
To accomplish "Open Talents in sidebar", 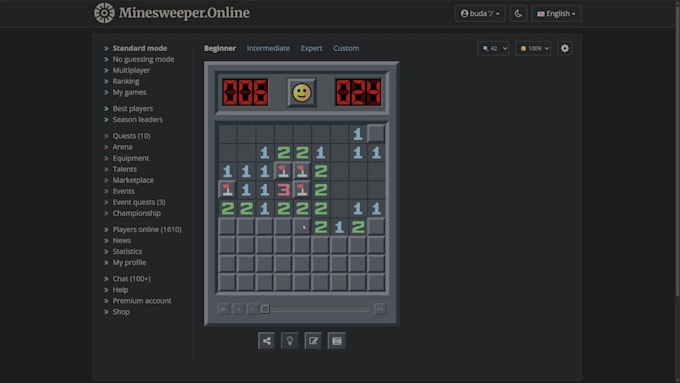I will (124, 169).
